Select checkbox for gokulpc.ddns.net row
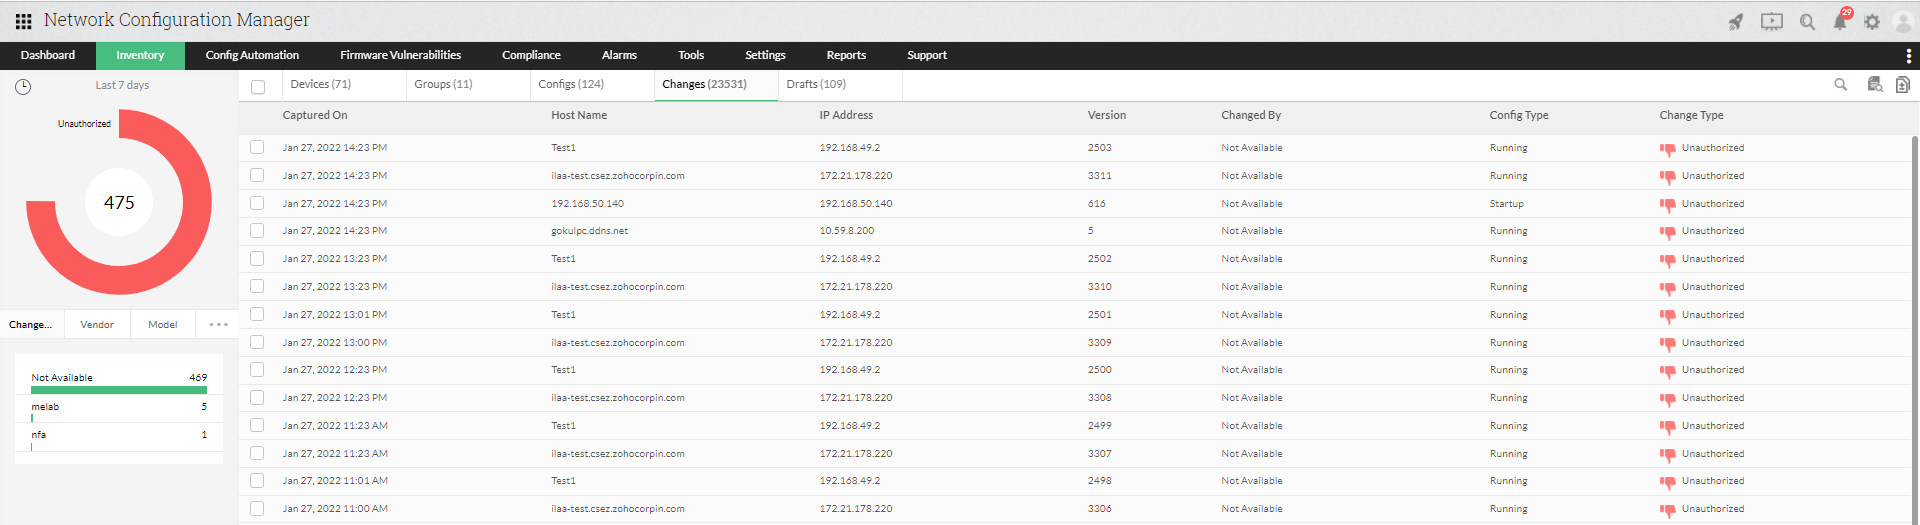This screenshot has width=1920, height=525. (x=257, y=231)
